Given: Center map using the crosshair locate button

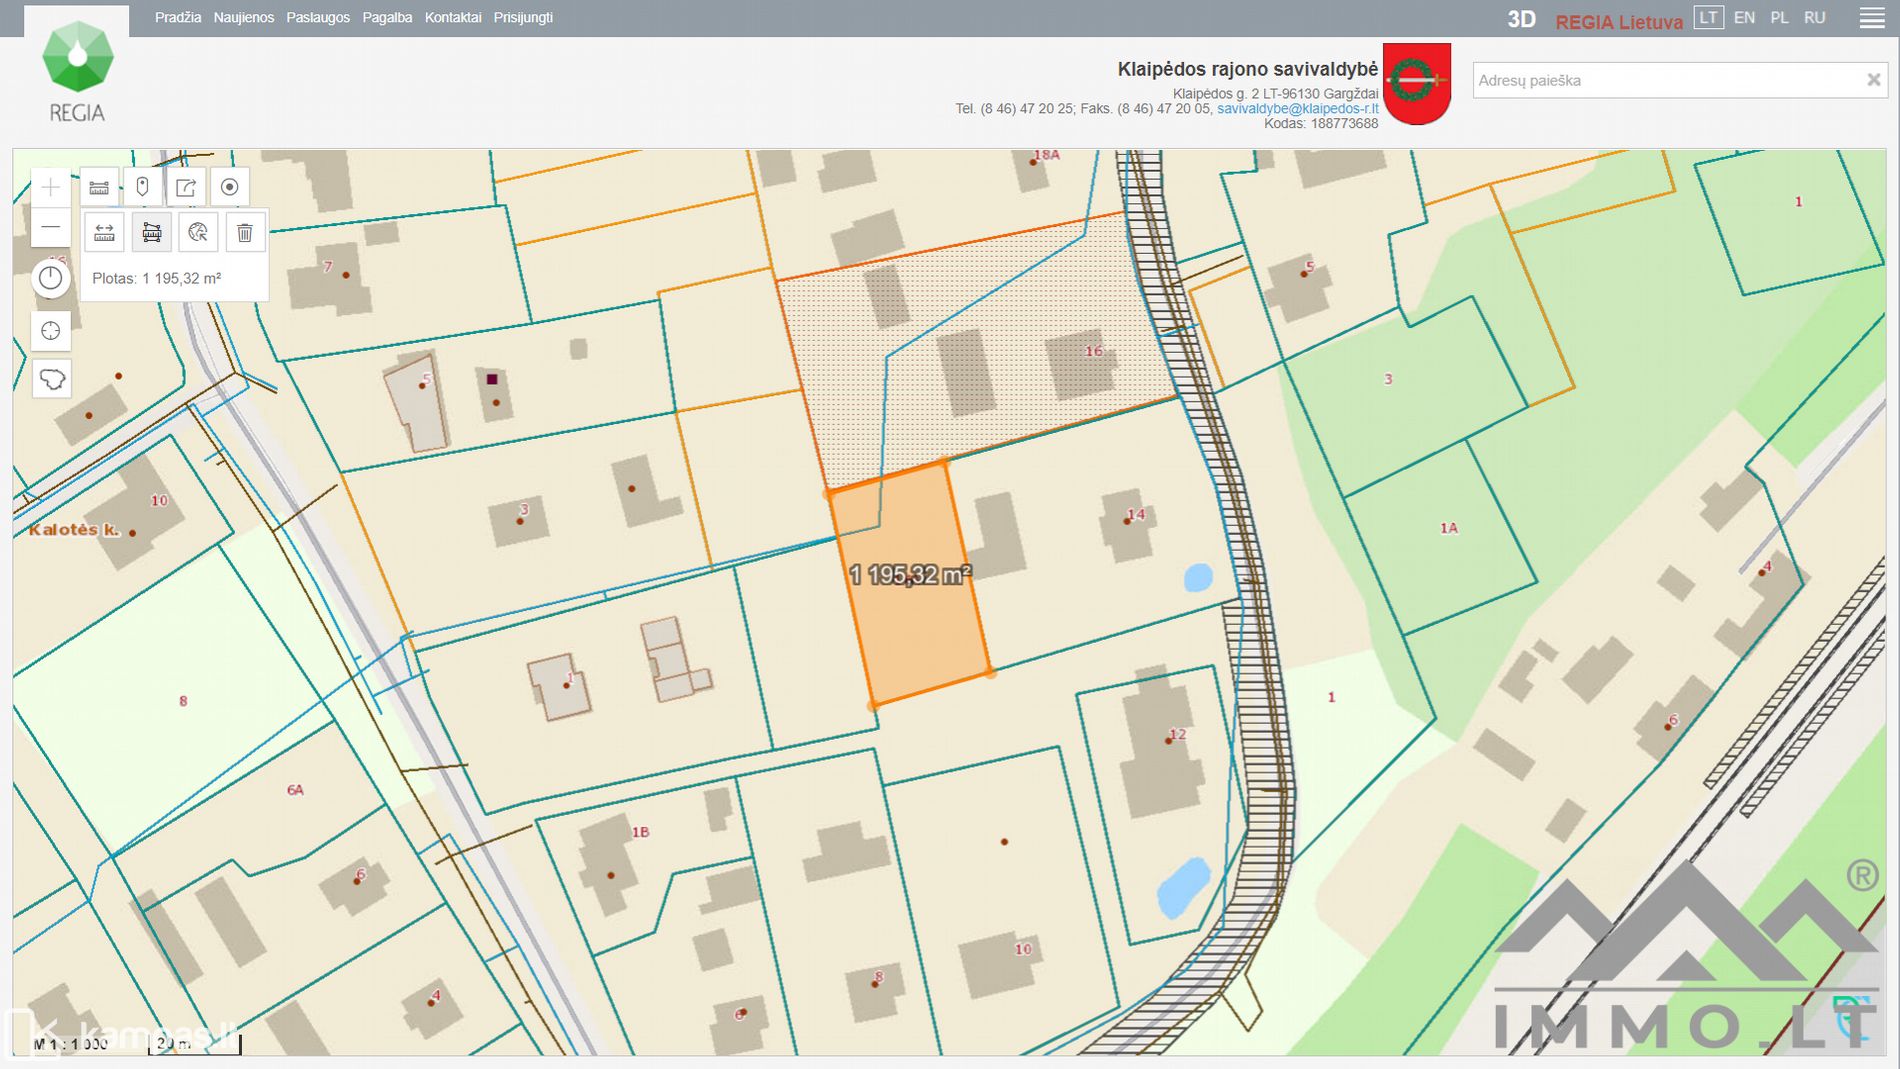Looking at the screenshot, I should pyautogui.click(x=51, y=331).
